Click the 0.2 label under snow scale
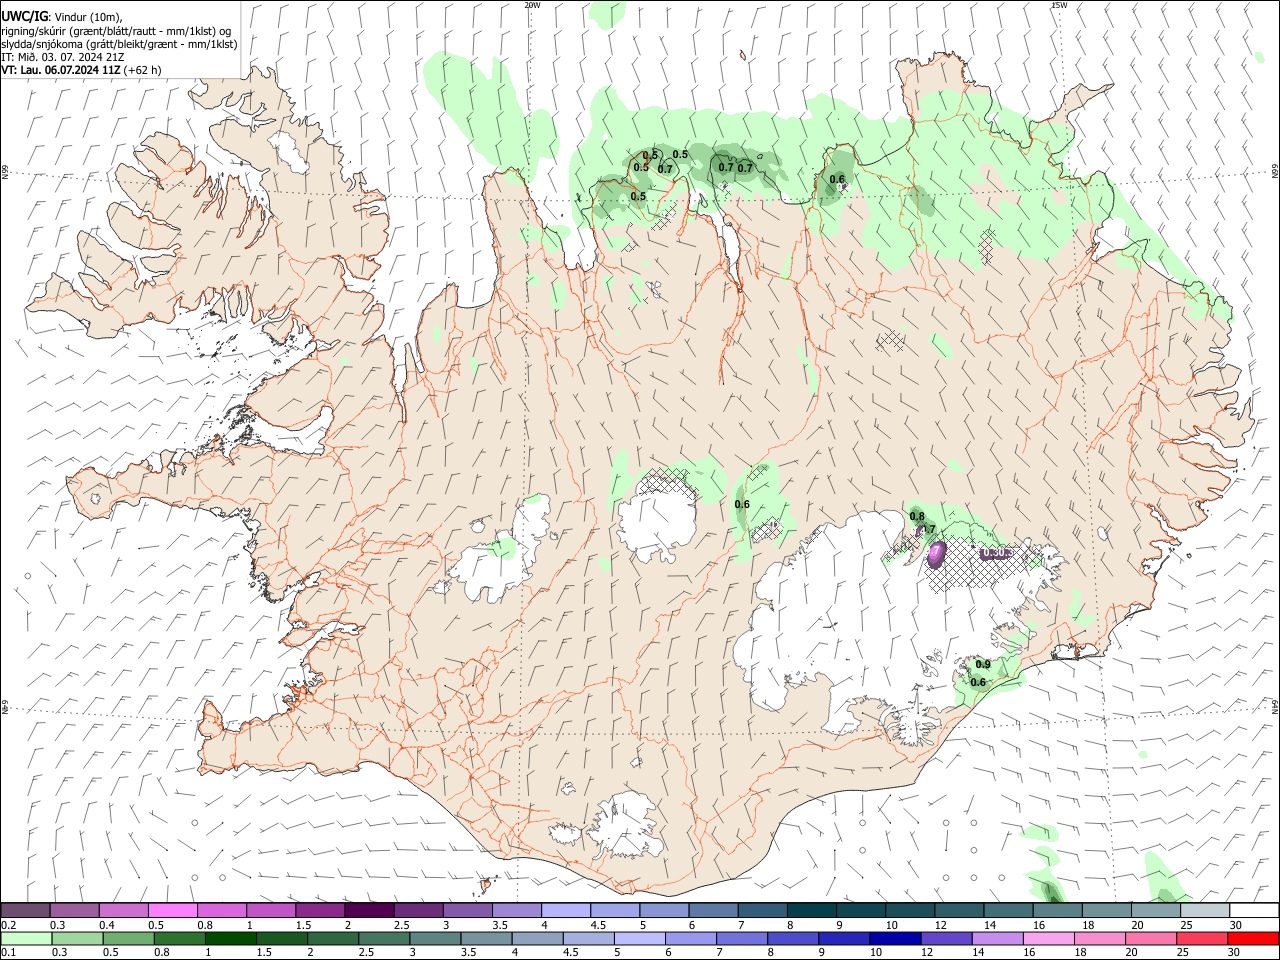 (10, 925)
